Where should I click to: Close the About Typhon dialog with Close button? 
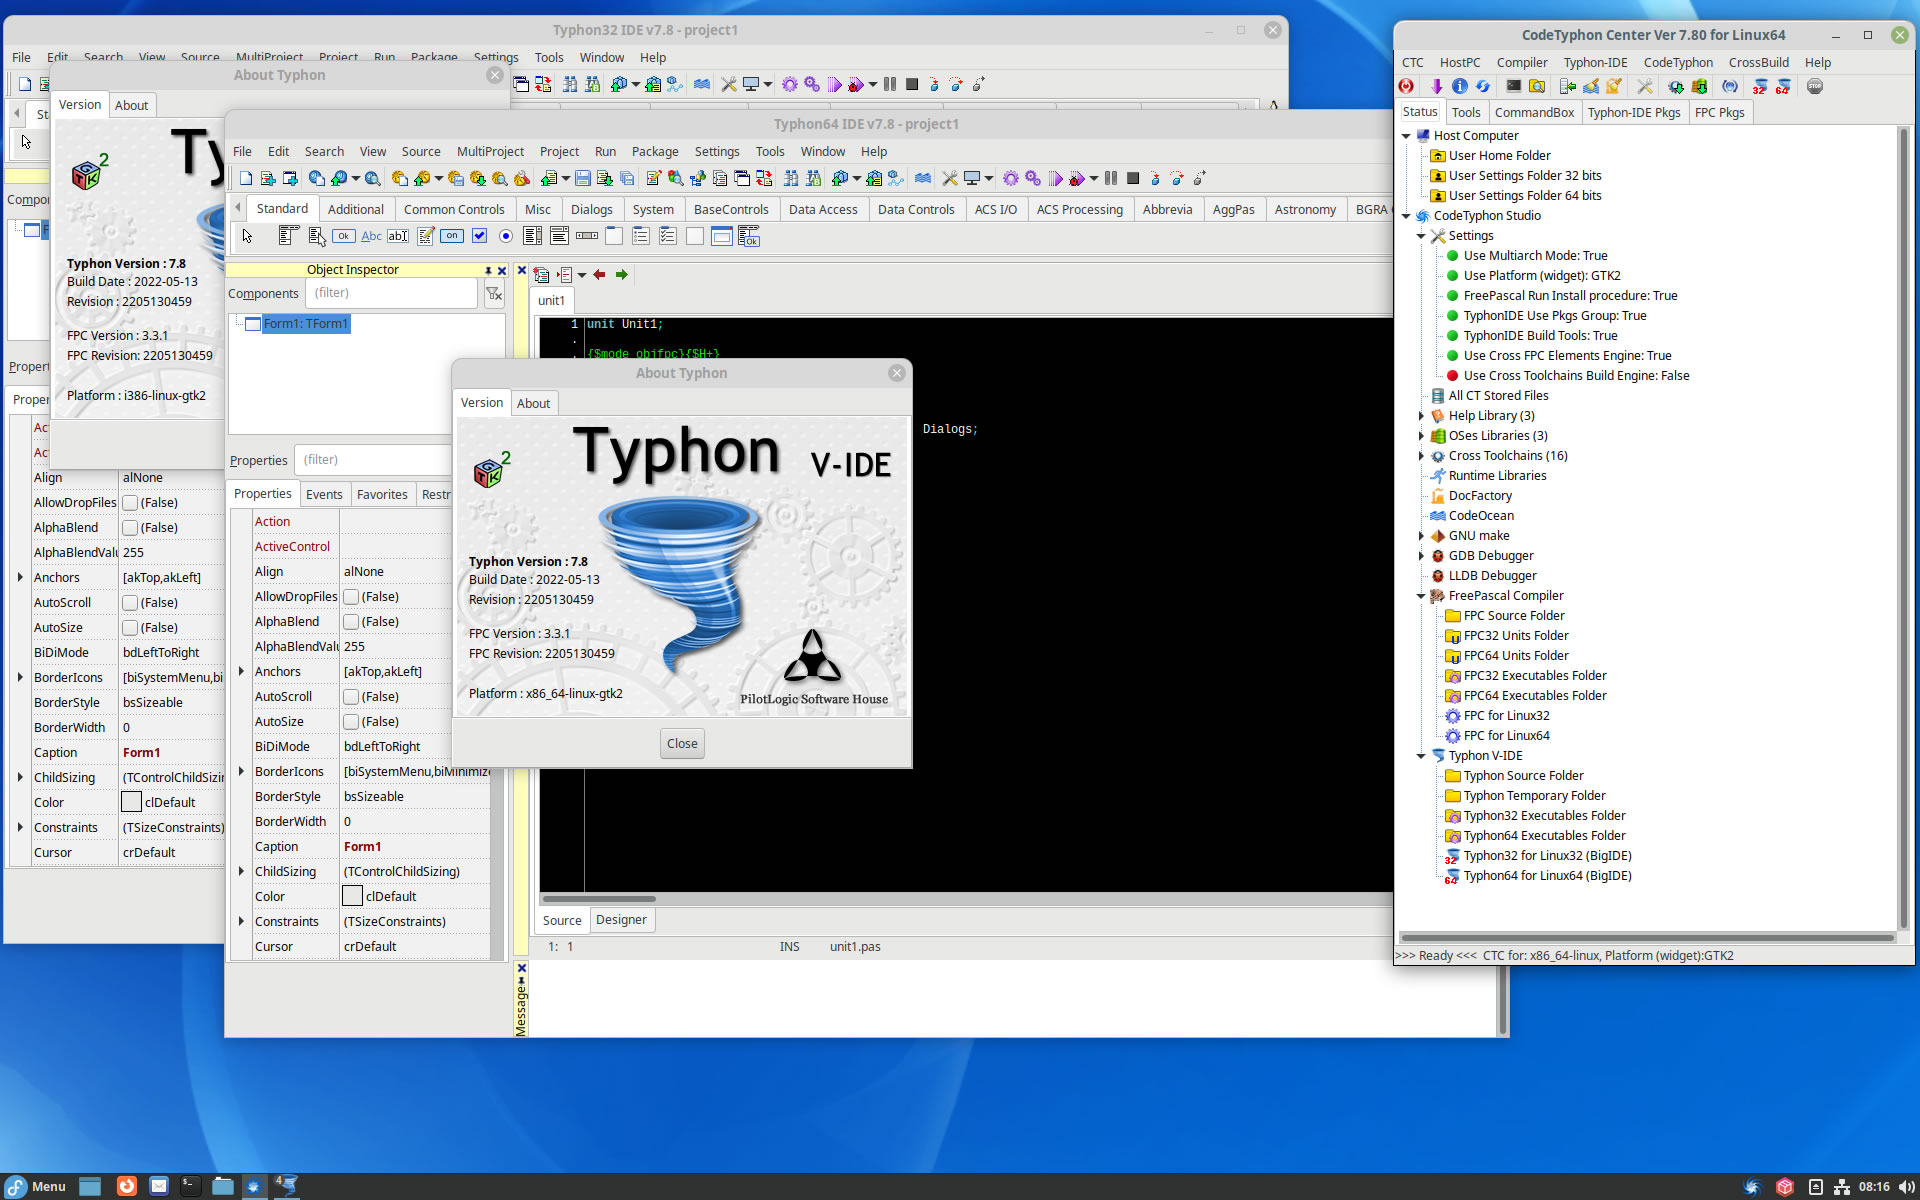[682, 743]
